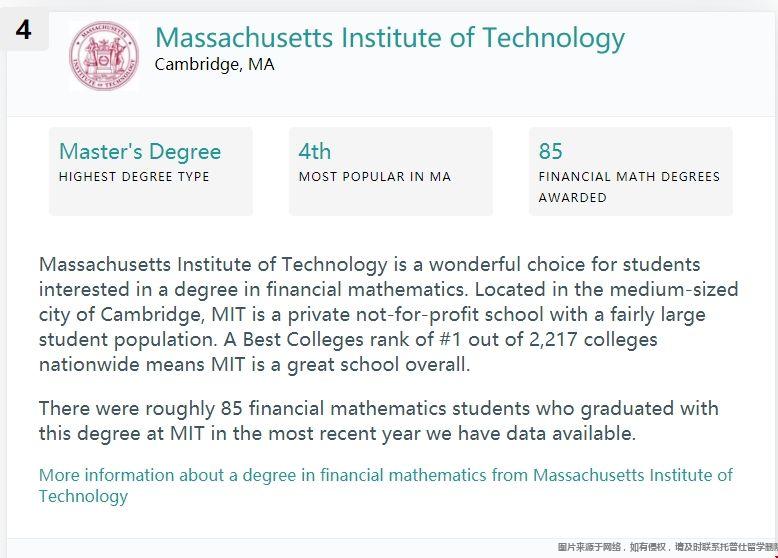Click the rank number 4 badge

click(x=23, y=30)
